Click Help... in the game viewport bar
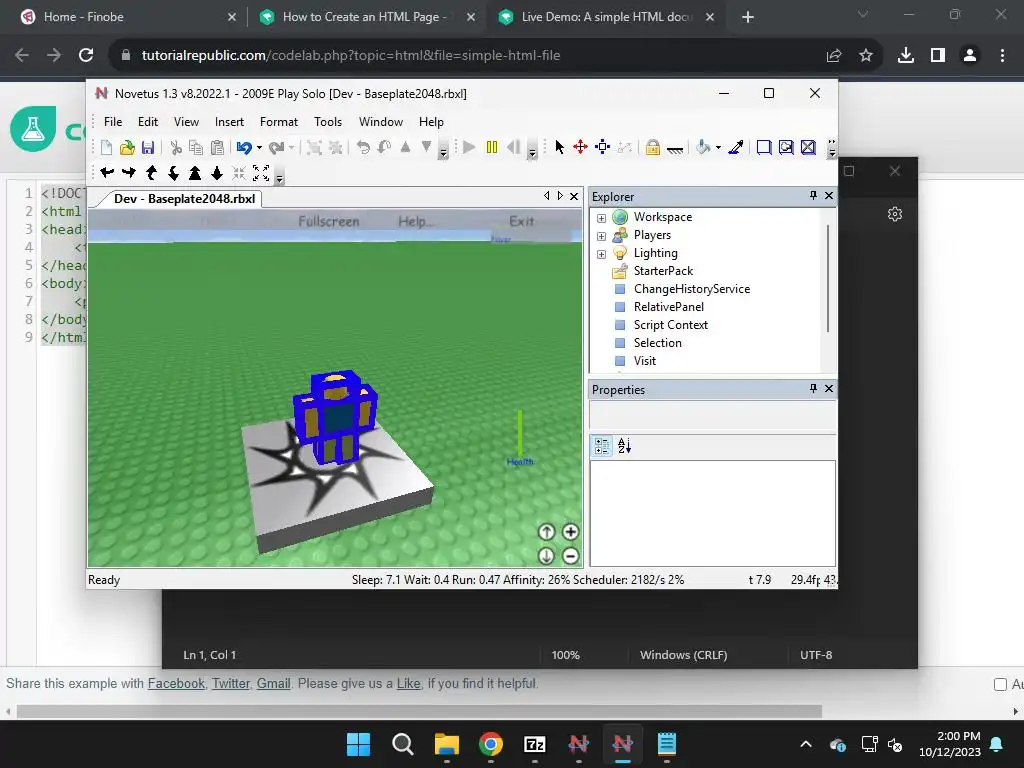The width and height of the screenshot is (1024, 768). 416,221
